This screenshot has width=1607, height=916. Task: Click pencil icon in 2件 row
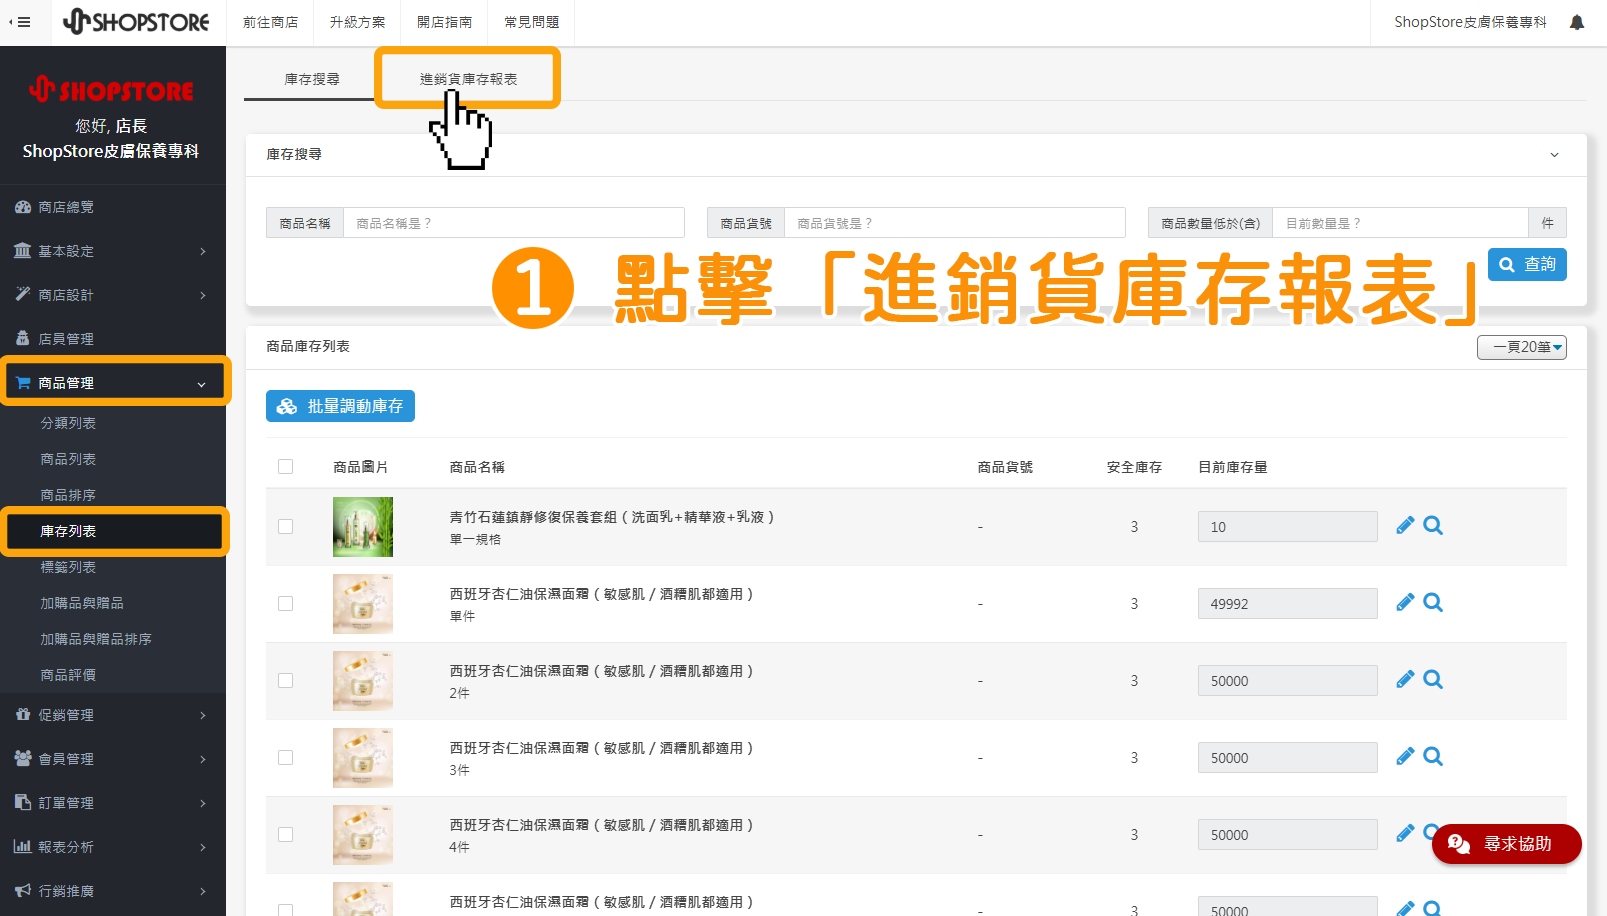[x=1405, y=680]
